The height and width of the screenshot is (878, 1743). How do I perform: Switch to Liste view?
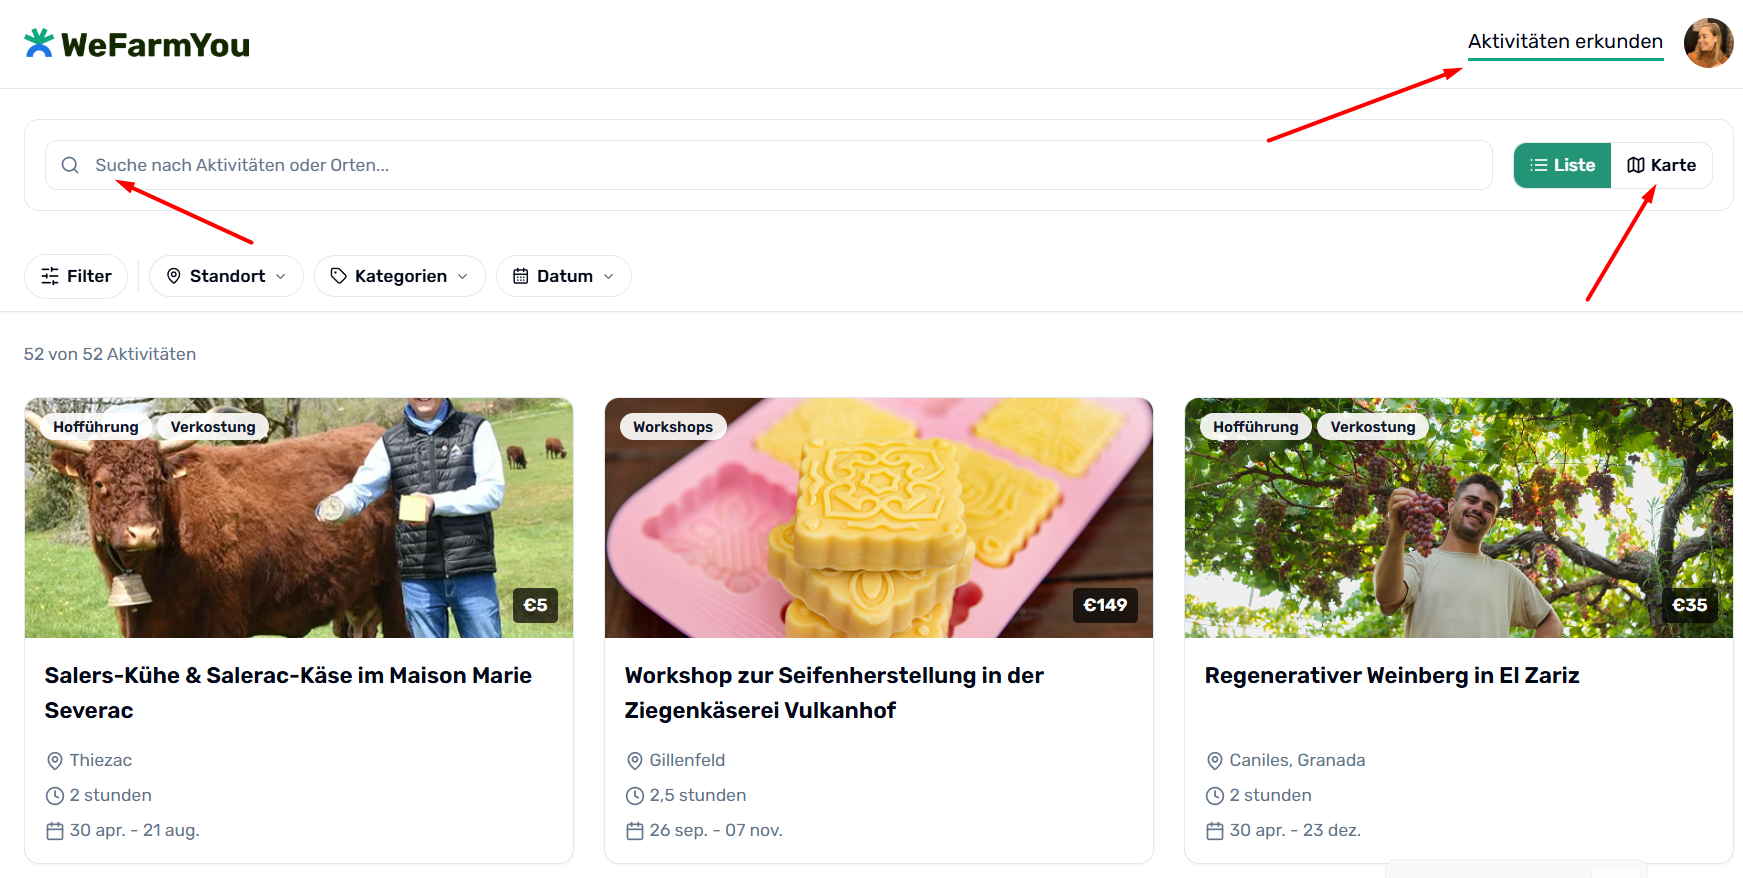(1562, 165)
